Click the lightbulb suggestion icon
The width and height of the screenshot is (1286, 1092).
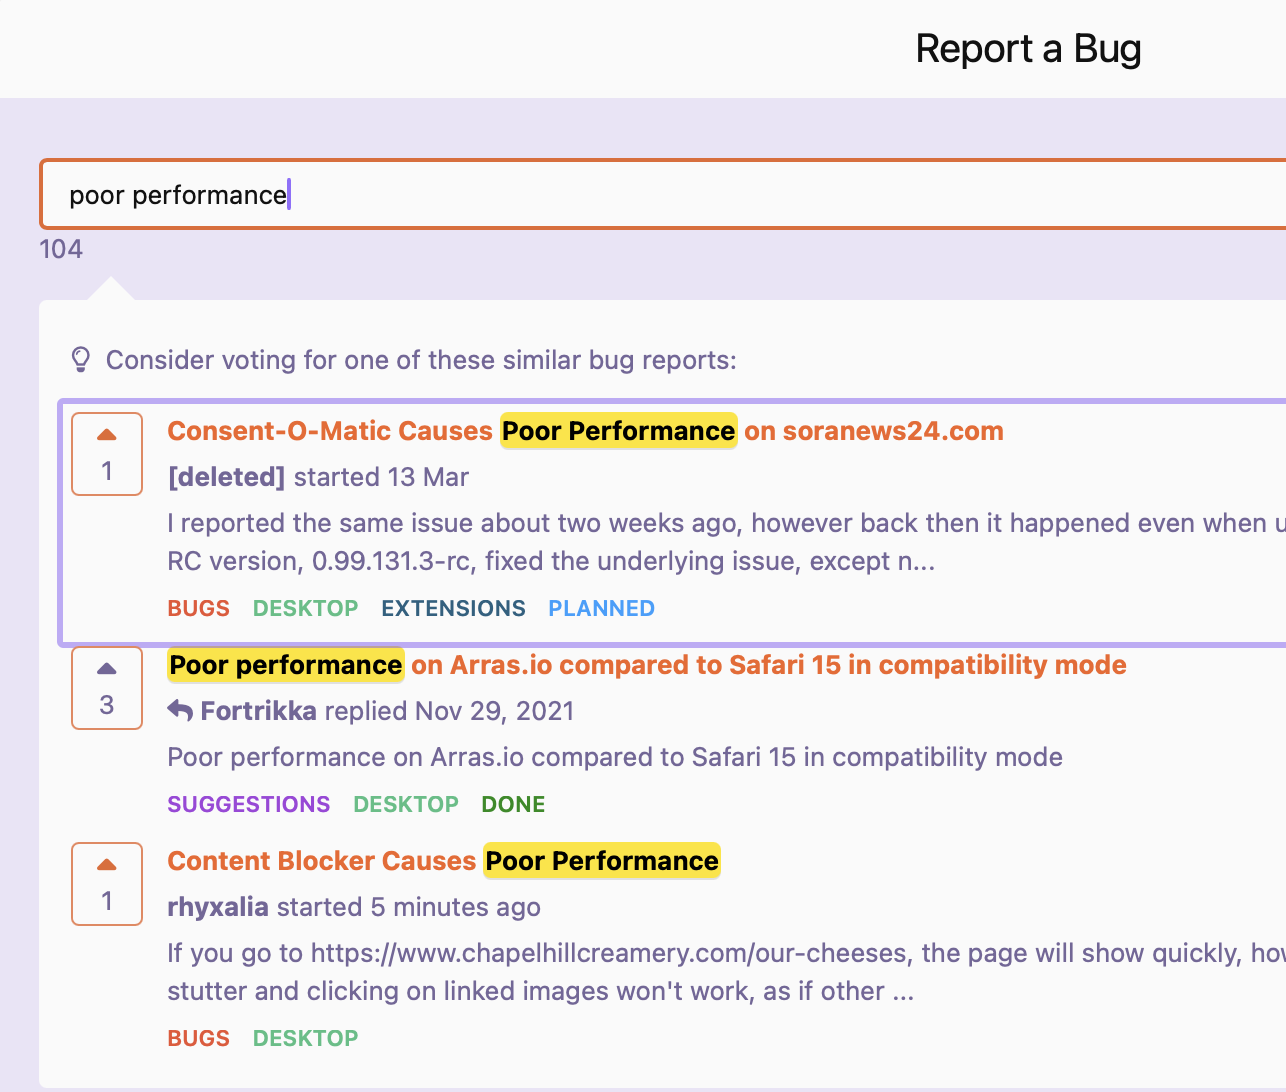pos(81,360)
